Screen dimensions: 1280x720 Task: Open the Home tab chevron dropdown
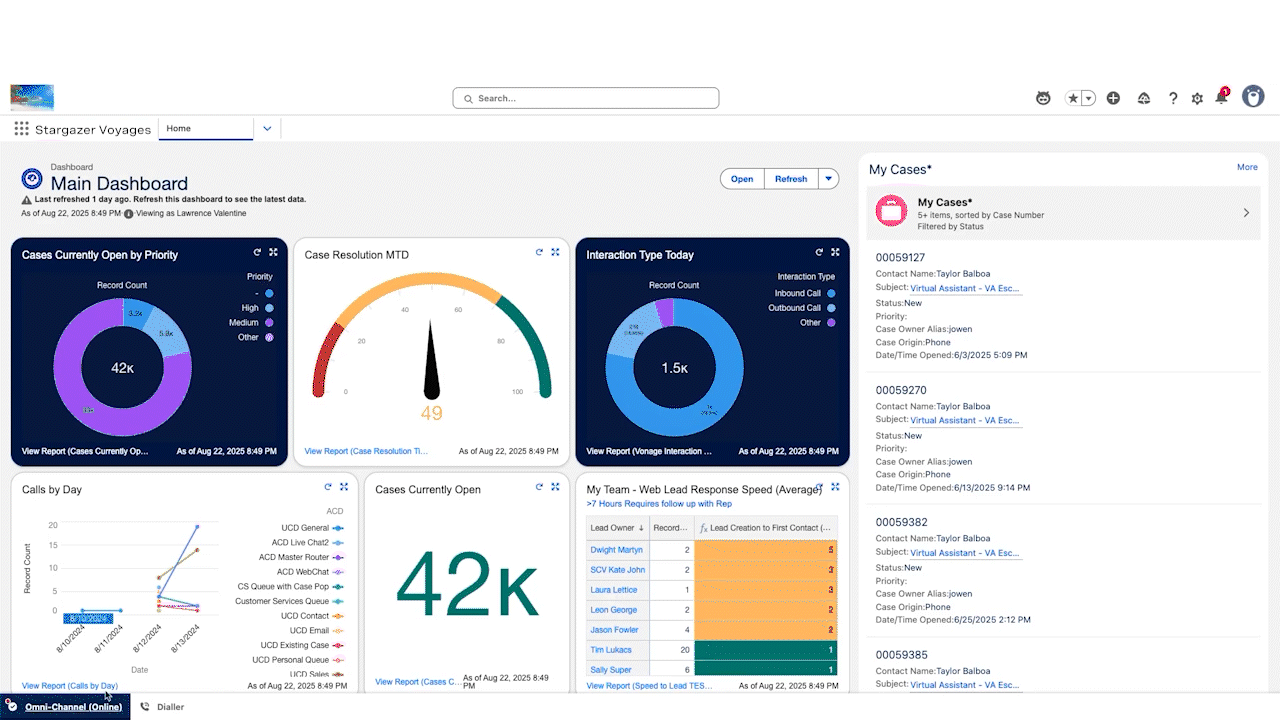click(266, 129)
